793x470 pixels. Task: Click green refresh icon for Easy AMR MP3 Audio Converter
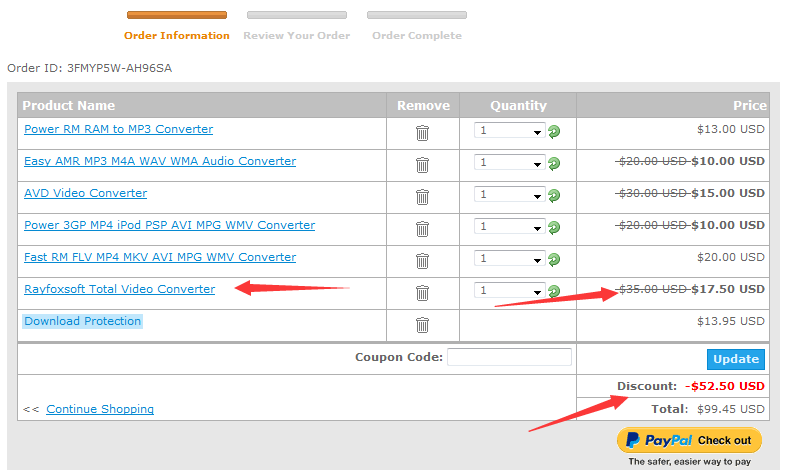[554, 163]
